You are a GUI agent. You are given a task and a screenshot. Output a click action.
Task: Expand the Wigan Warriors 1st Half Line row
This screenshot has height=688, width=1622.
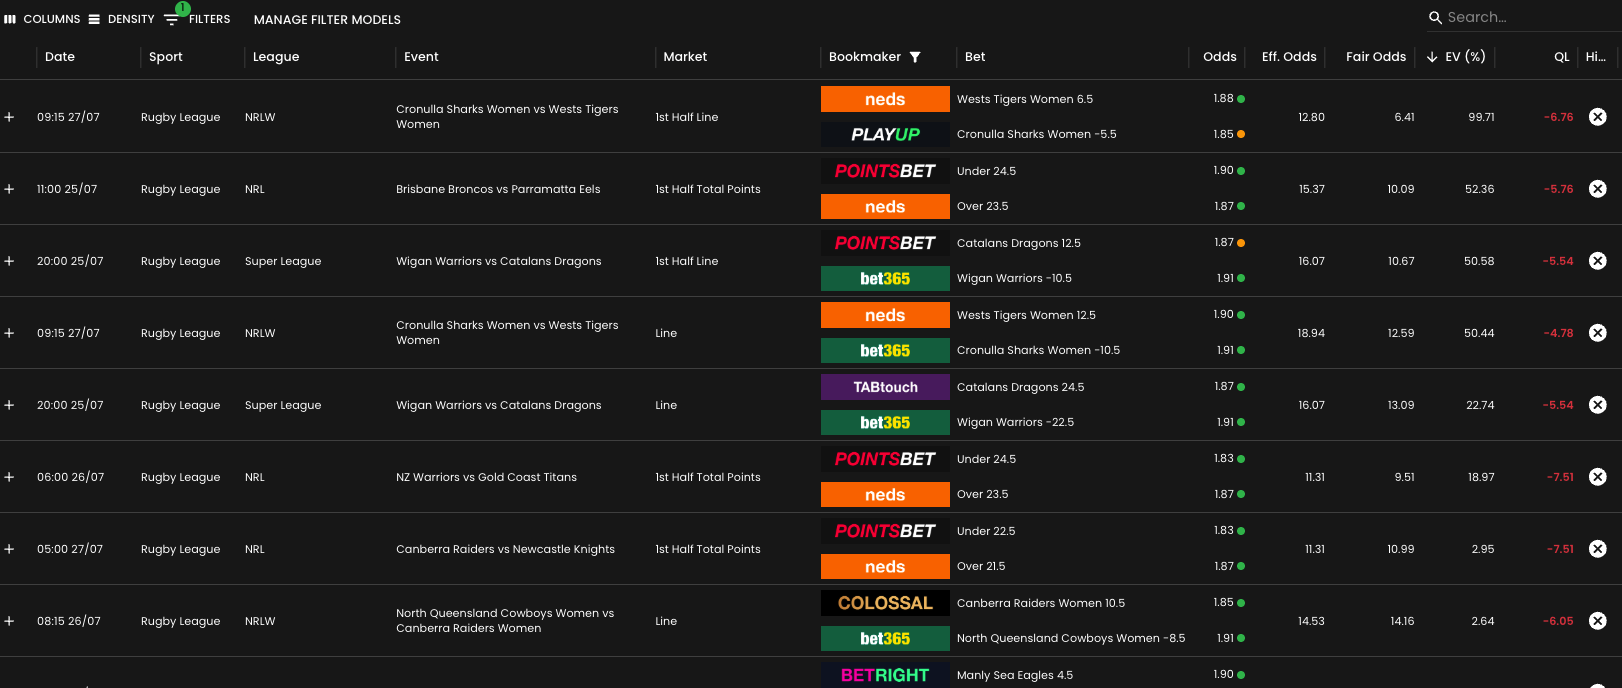[x=9, y=261]
